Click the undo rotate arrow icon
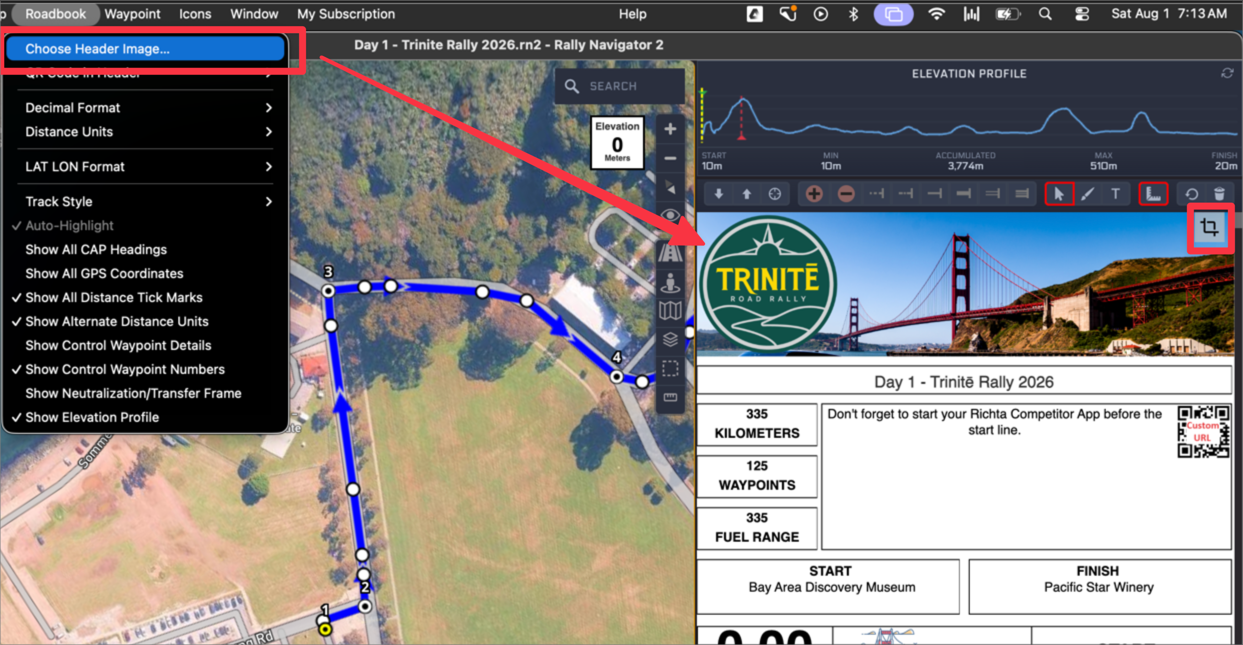This screenshot has width=1243, height=645. (x=1191, y=194)
